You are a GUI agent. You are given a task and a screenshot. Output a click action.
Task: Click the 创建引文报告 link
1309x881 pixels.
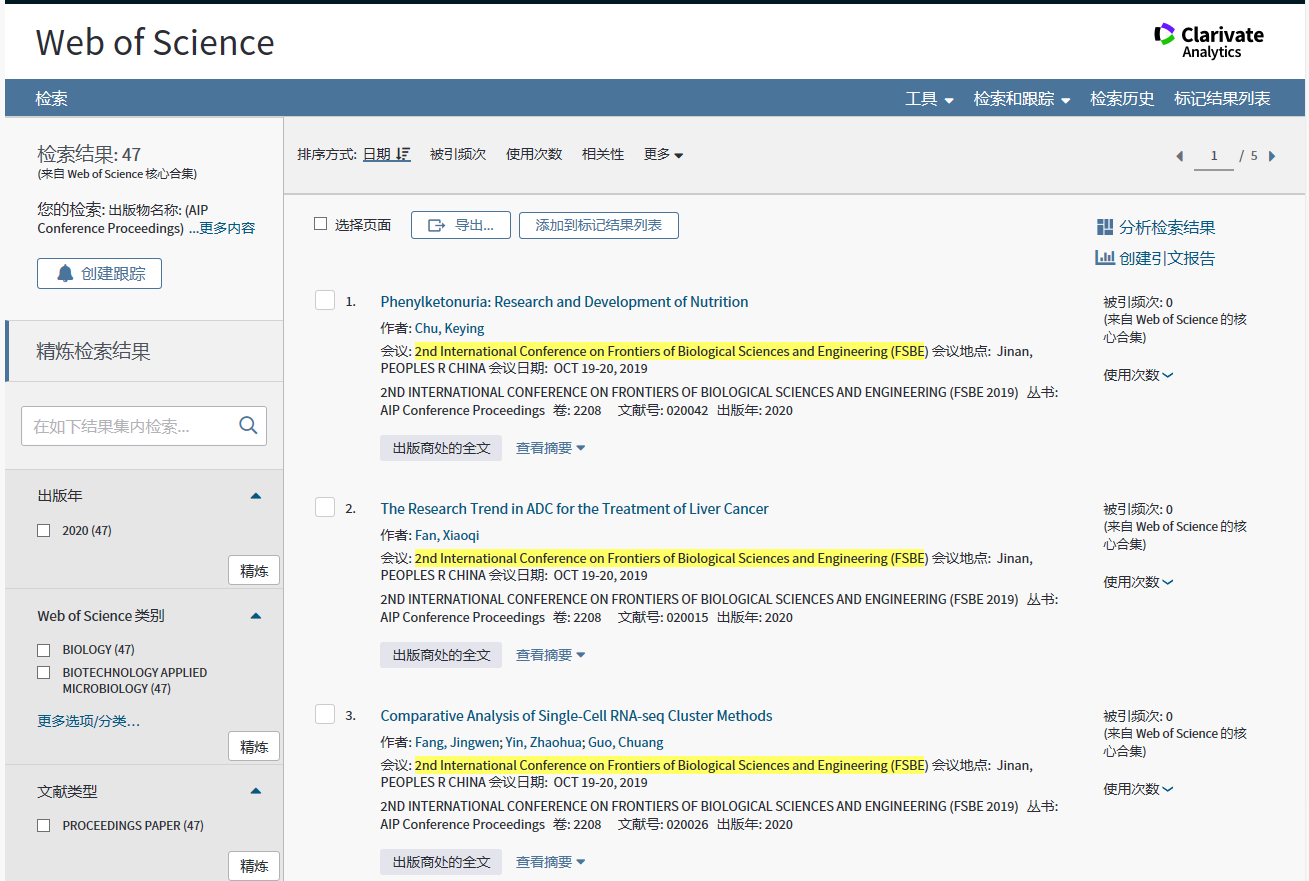click(x=1167, y=258)
